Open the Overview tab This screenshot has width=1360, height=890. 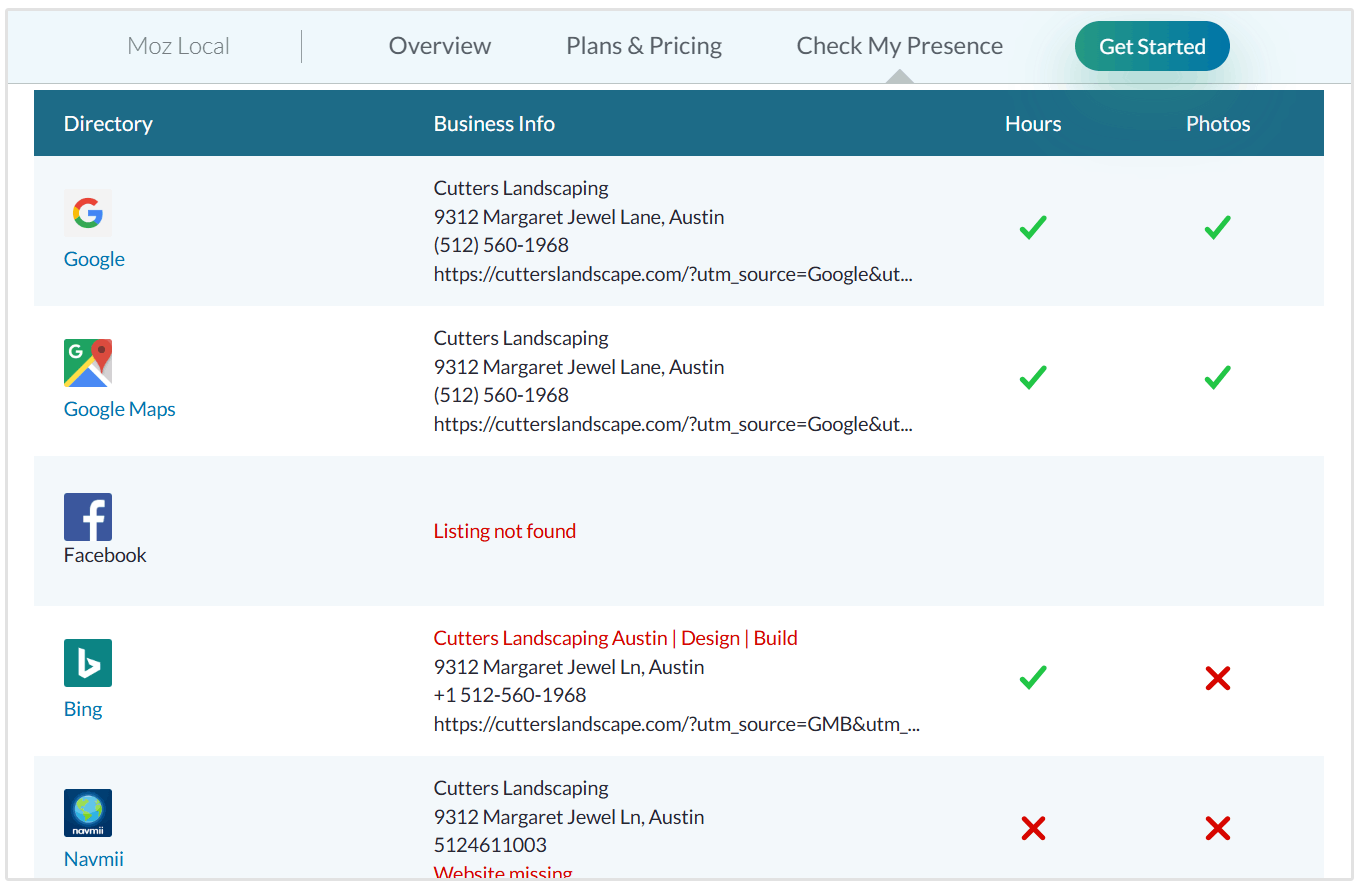pos(440,46)
